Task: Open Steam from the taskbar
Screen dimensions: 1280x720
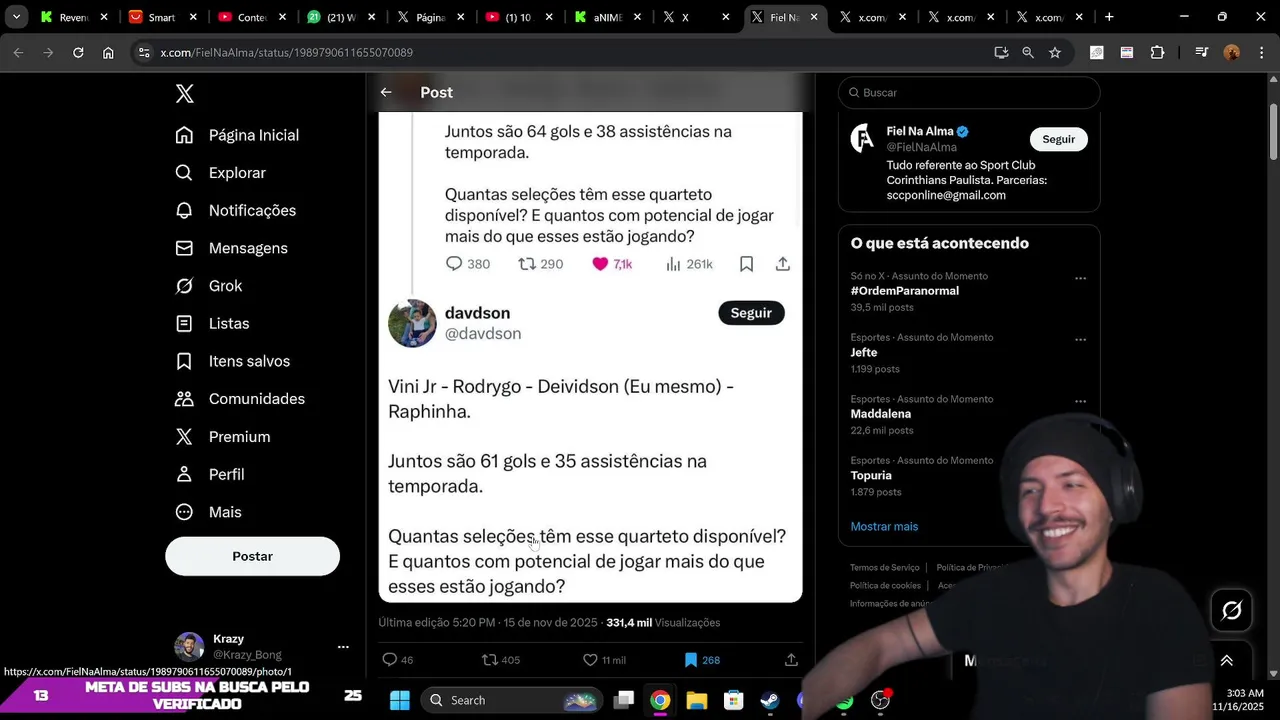Action: 770,700
